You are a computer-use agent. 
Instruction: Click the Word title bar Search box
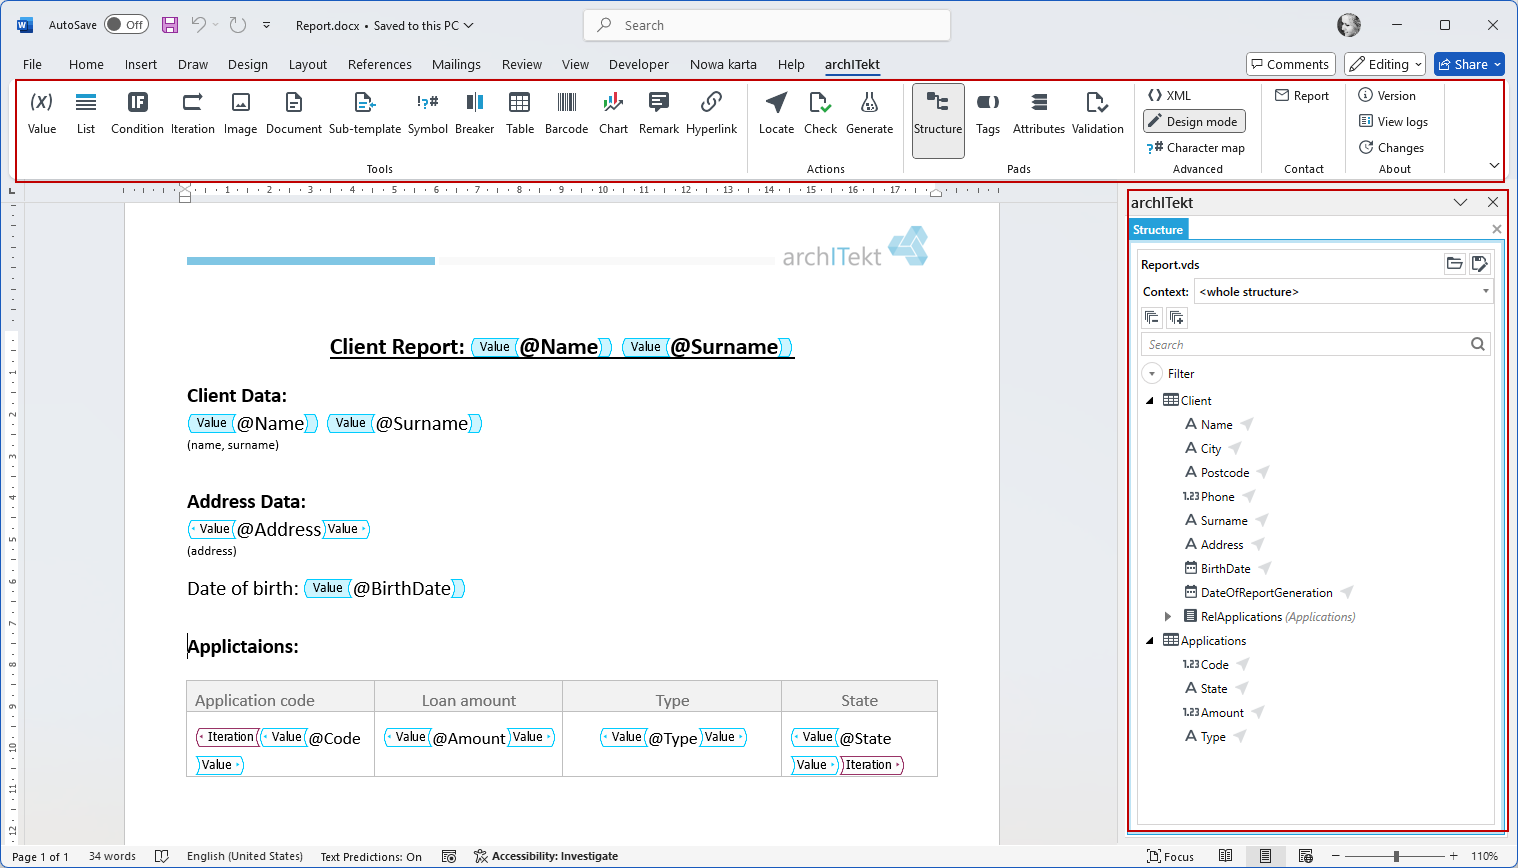(767, 25)
